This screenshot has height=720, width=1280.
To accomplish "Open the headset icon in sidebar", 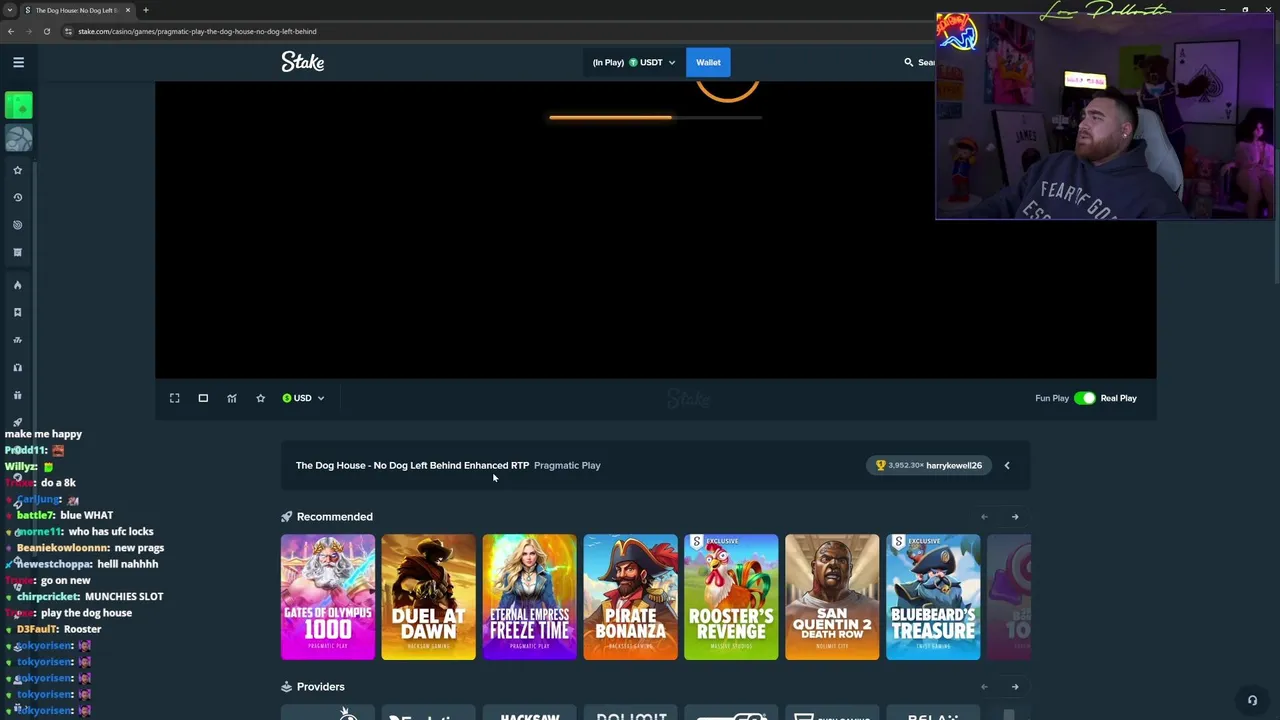I will click(17, 367).
